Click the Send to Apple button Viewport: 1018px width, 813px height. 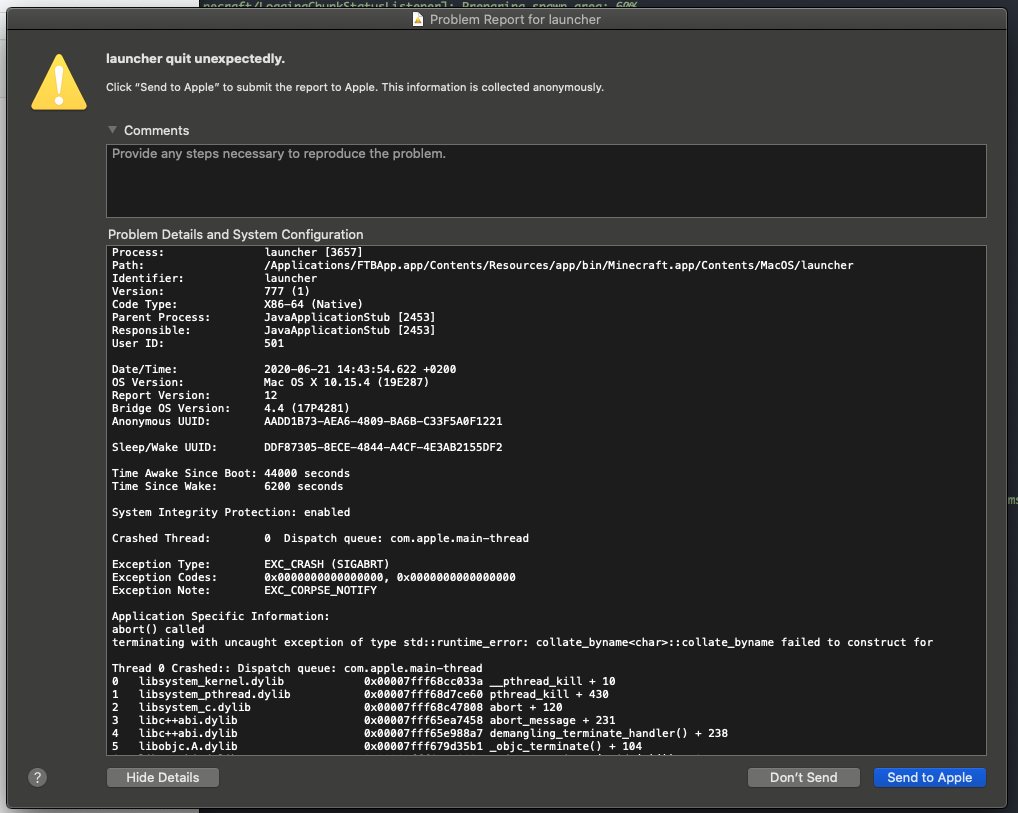tap(929, 777)
